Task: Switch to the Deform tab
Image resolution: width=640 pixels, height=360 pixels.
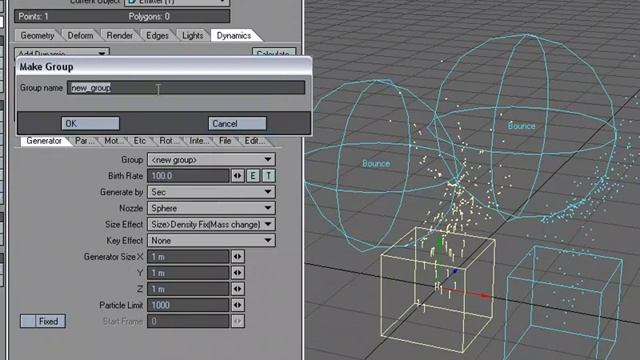Action: (80, 36)
